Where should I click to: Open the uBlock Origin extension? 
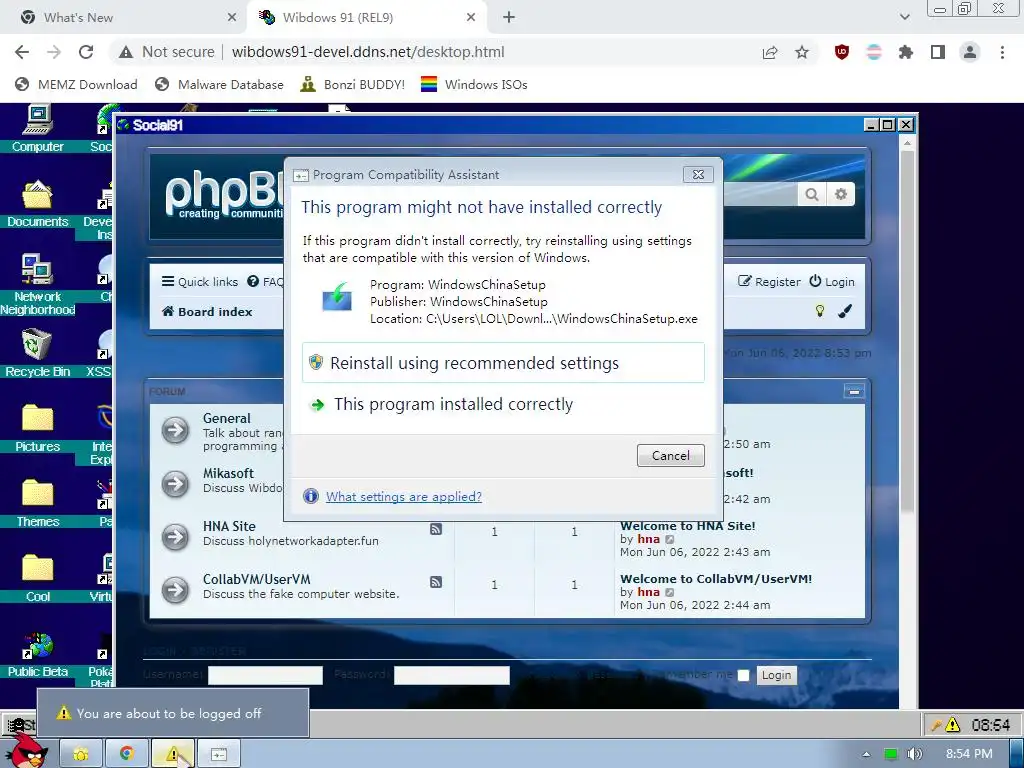(842, 52)
